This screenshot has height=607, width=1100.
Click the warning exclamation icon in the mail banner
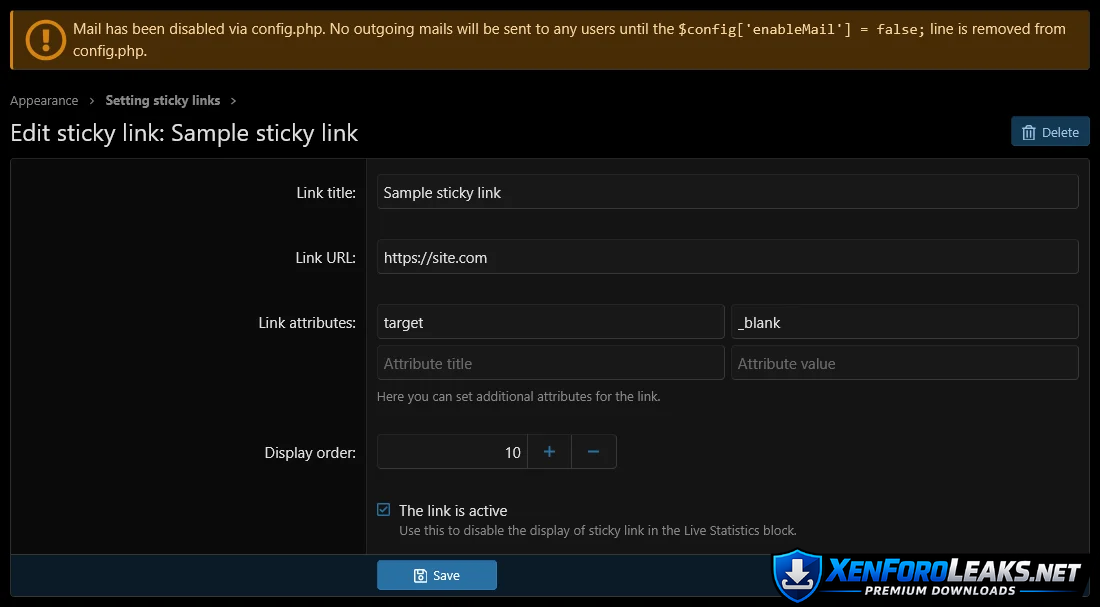click(x=45, y=40)
